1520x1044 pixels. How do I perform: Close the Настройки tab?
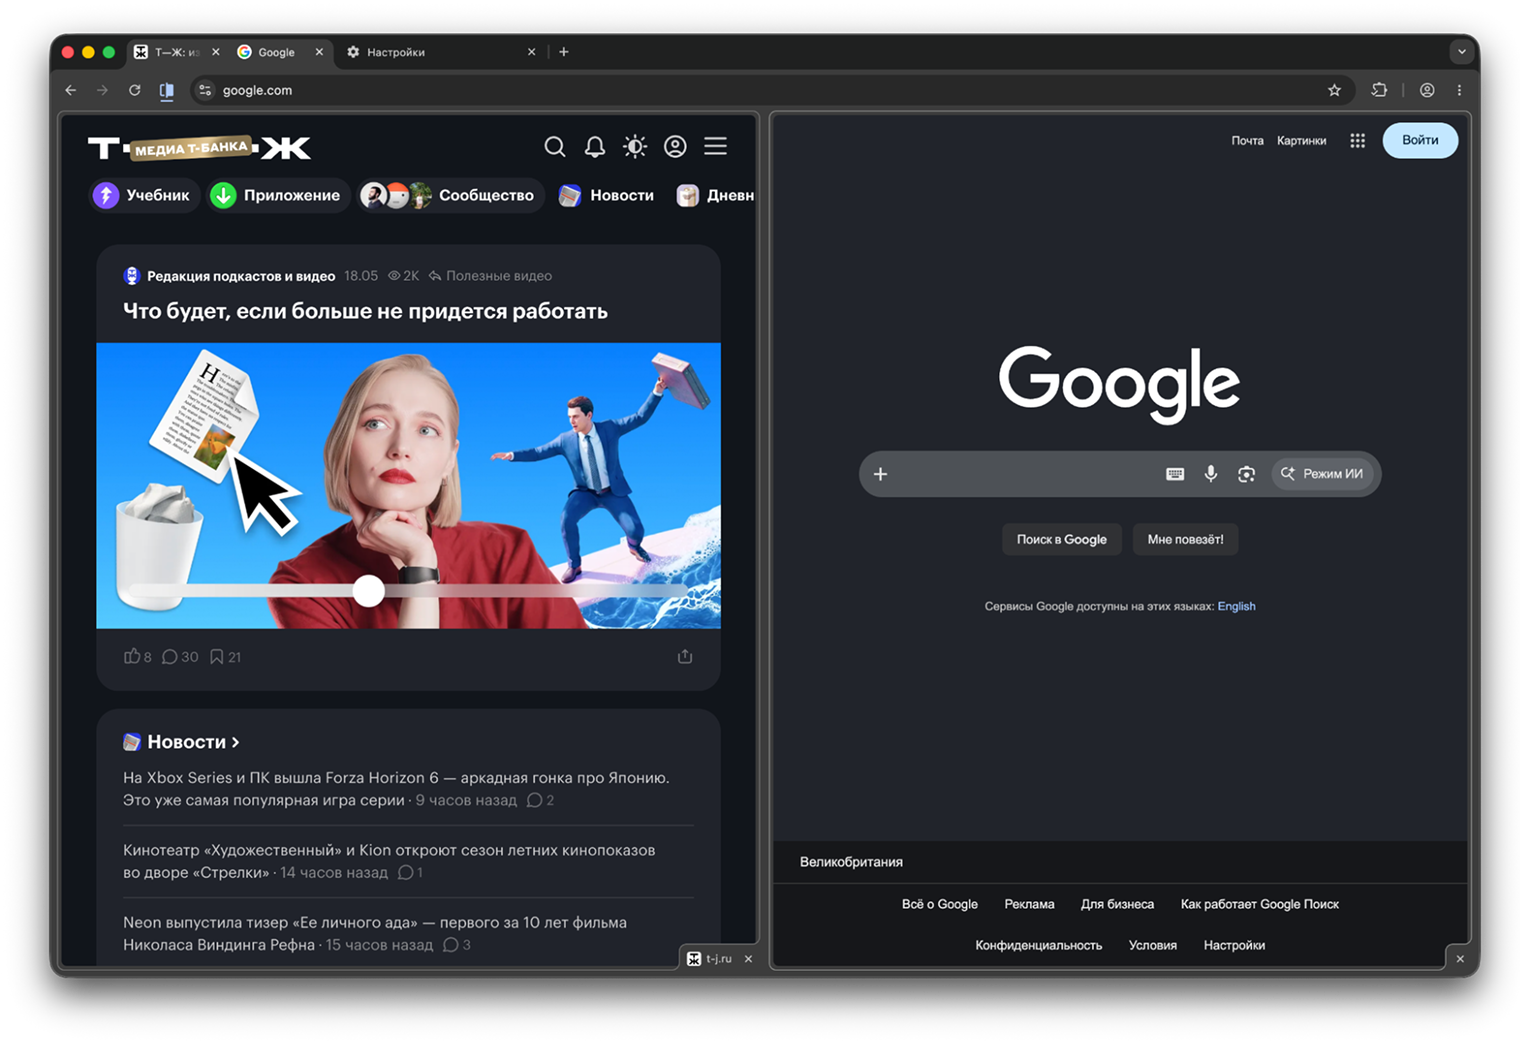point(531,52)
